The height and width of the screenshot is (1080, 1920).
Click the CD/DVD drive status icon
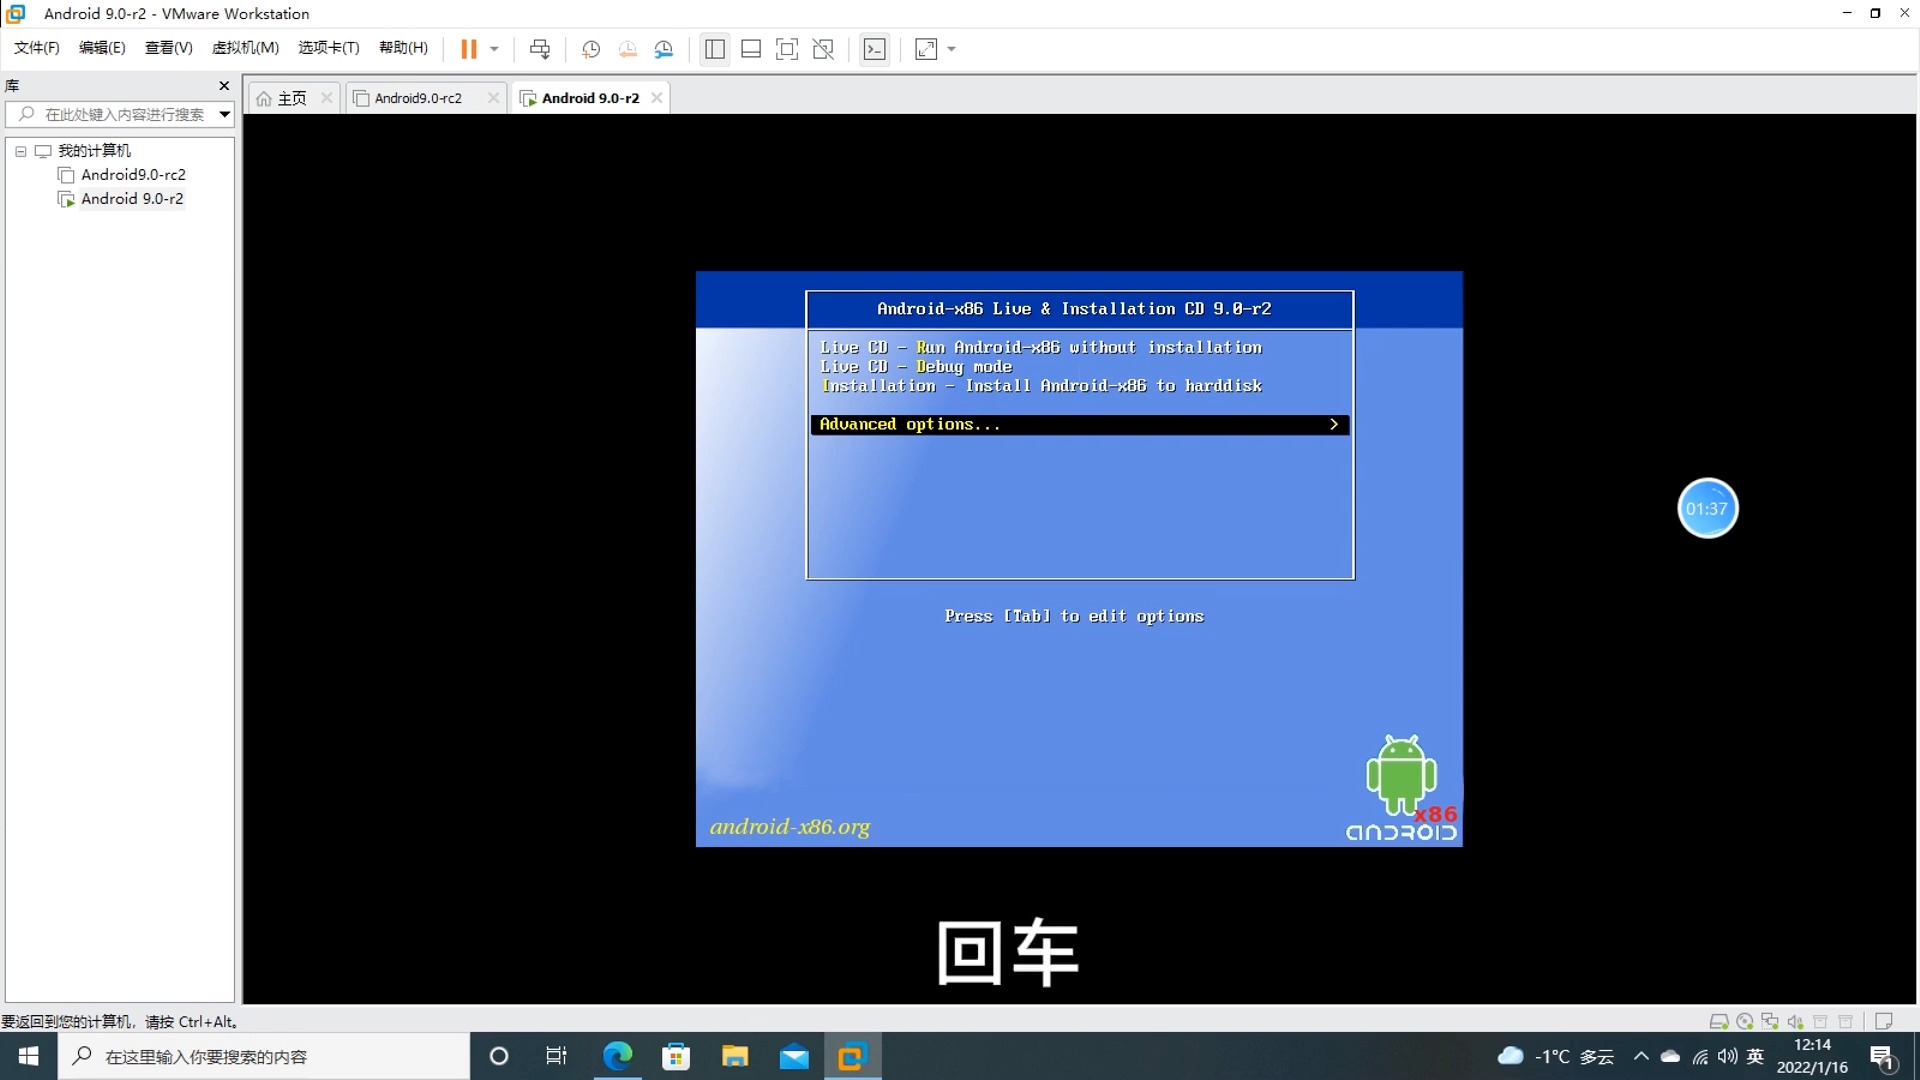click(x=1745, y=1021)
